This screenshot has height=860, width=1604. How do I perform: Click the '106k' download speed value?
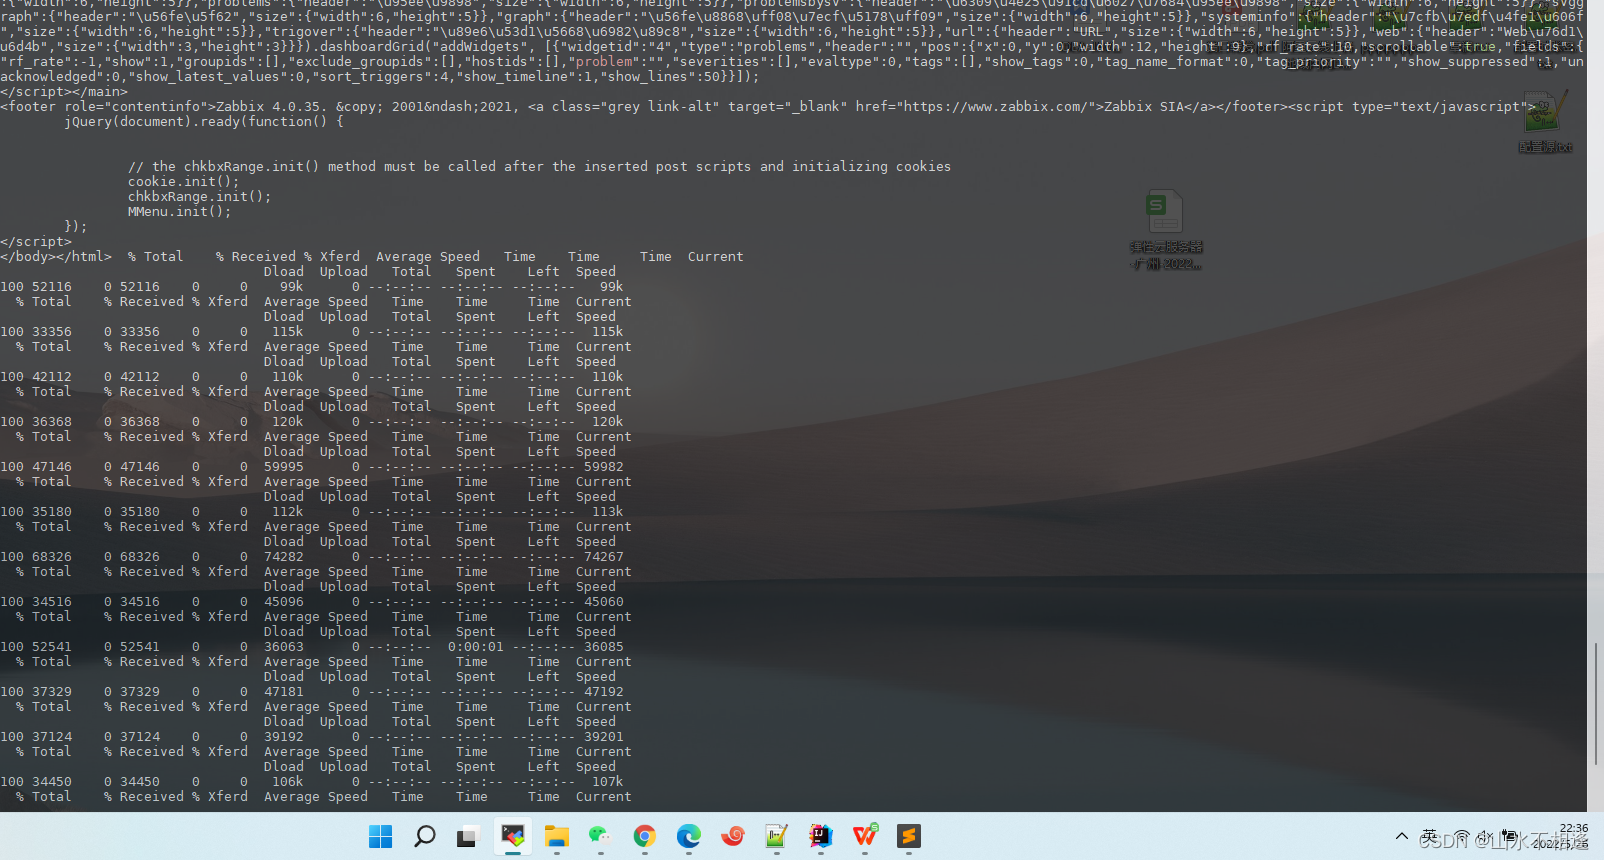[x=288, y=781]
